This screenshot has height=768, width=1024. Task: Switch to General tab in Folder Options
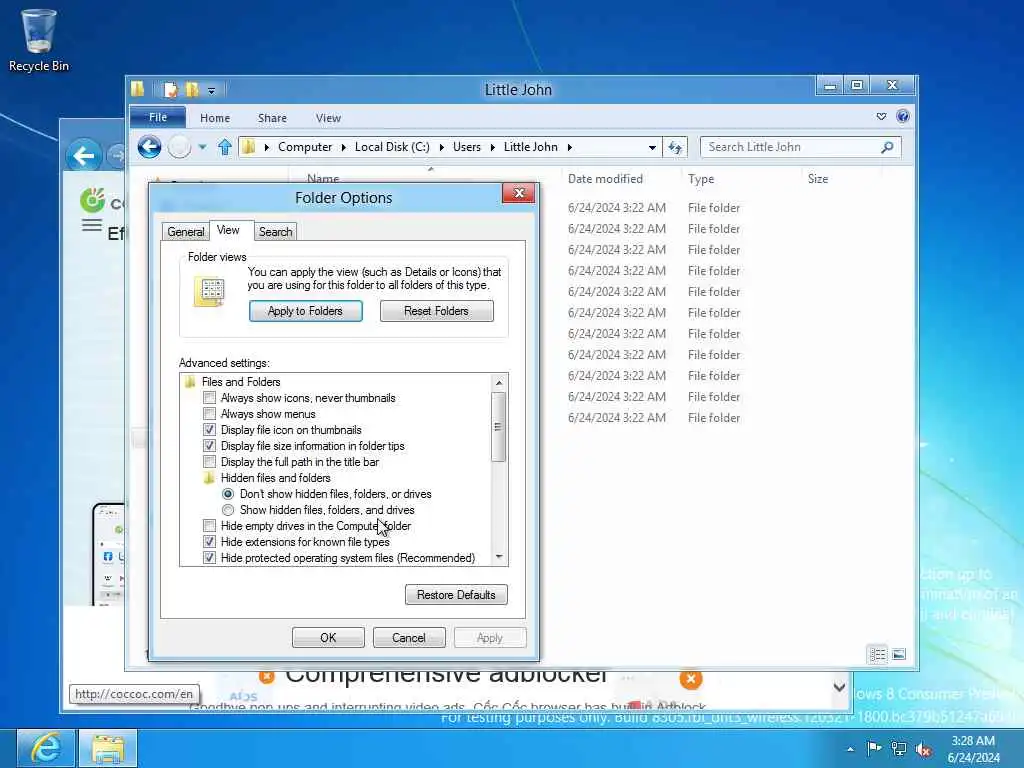pos(185,232)
